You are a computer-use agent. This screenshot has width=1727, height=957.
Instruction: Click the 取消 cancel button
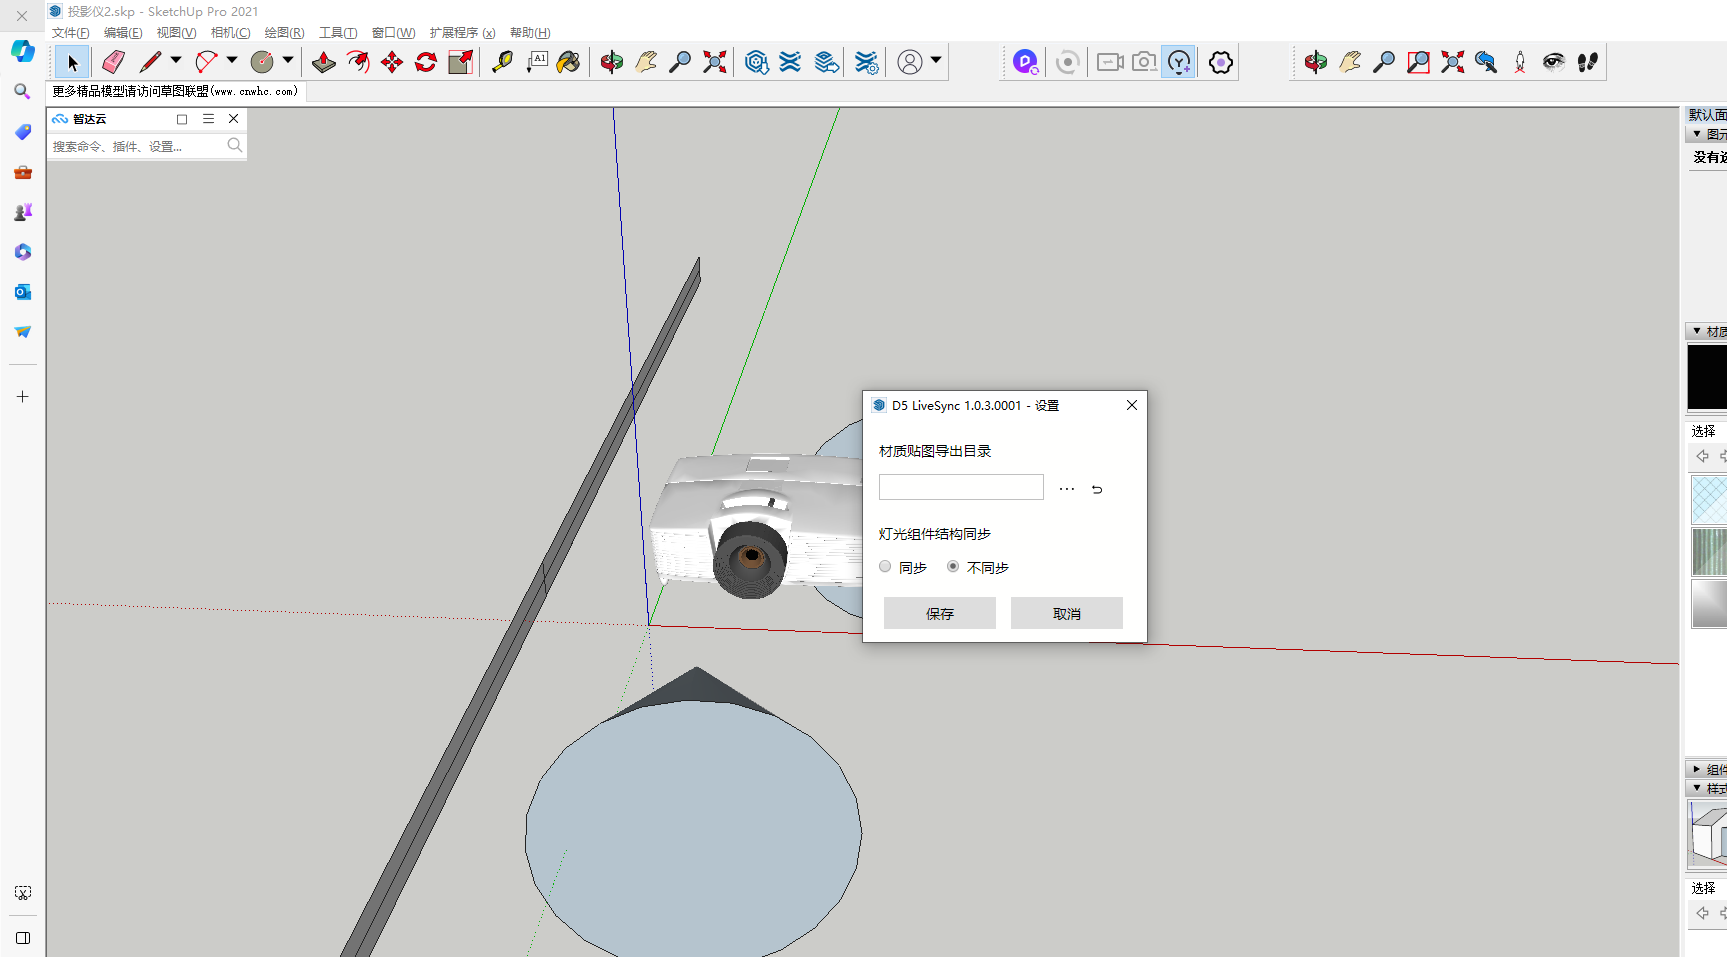[x=1066, y=613]
